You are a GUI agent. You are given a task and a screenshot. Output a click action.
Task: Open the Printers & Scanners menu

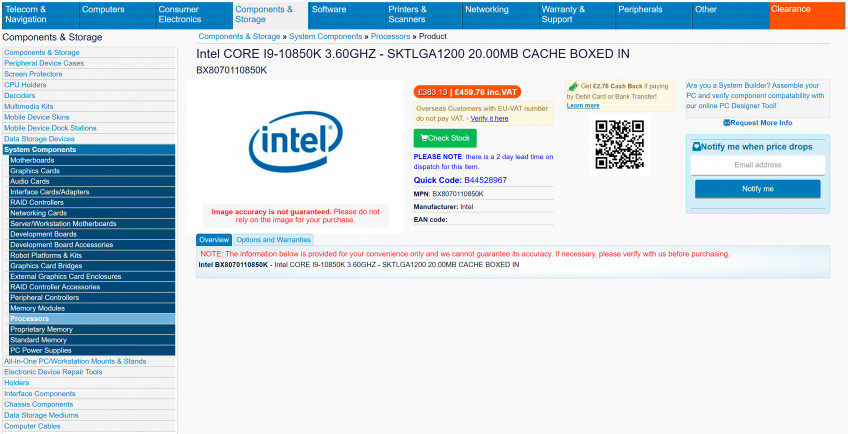(x=423, y=15)
